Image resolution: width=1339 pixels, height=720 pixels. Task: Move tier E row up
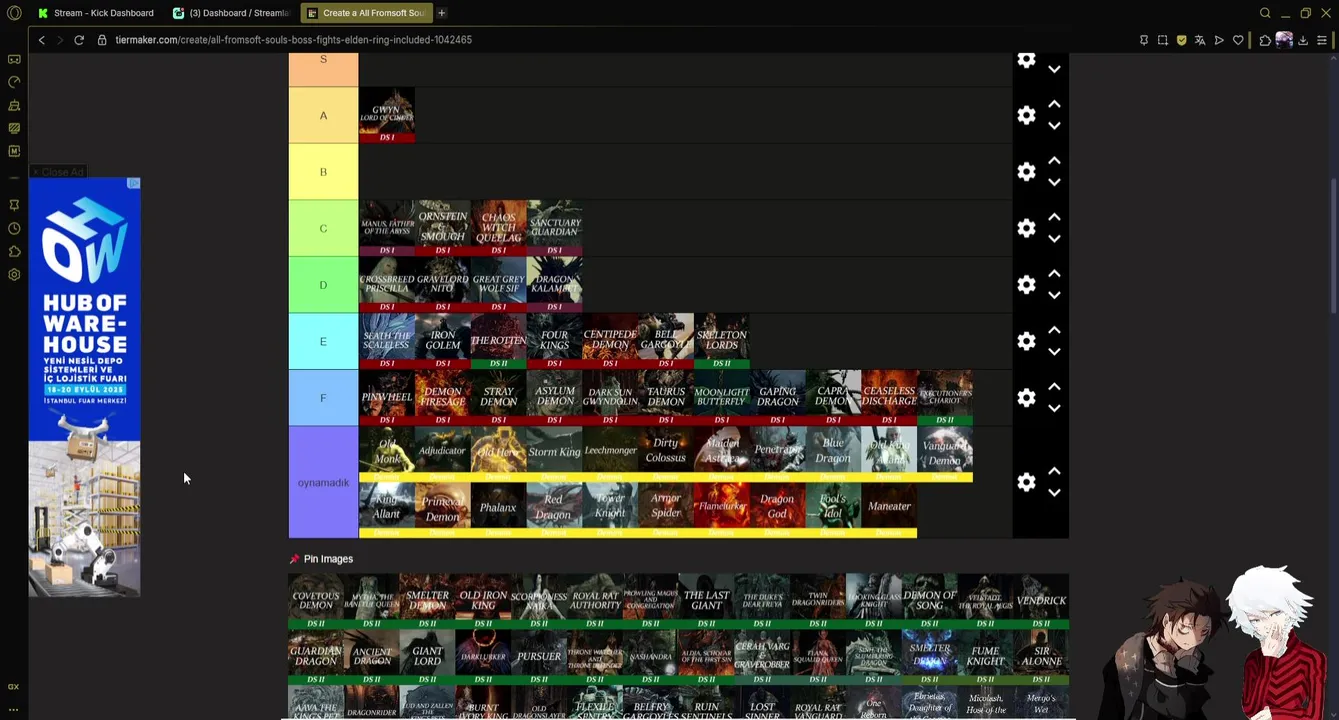[1054, 330]
